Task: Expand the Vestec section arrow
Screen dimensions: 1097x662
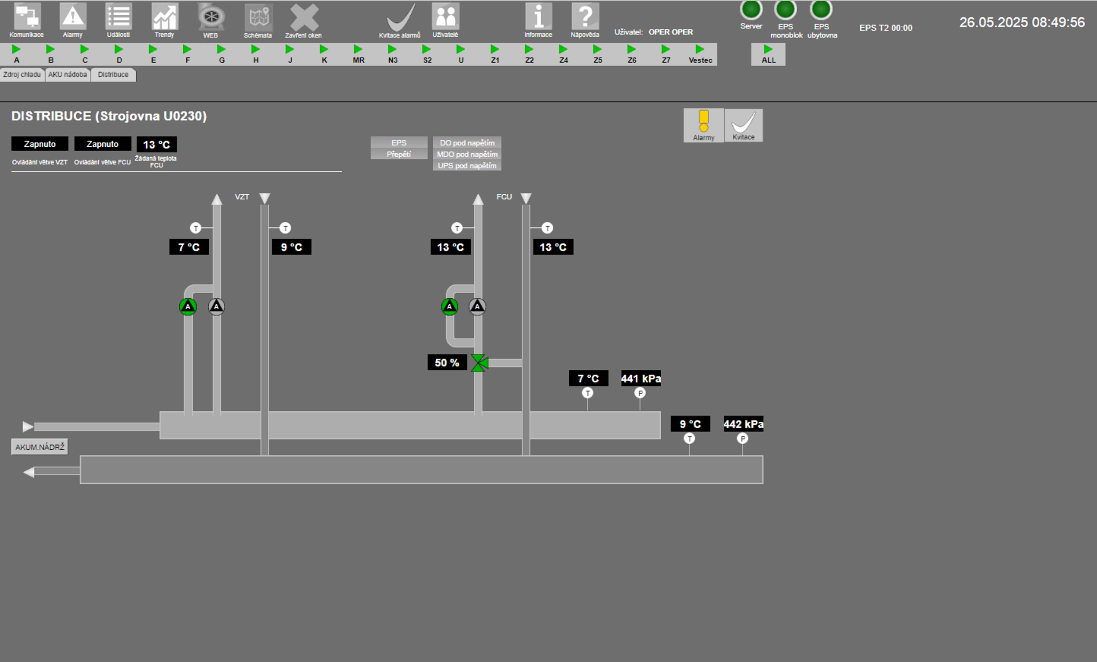Action: tap(701, 49)
